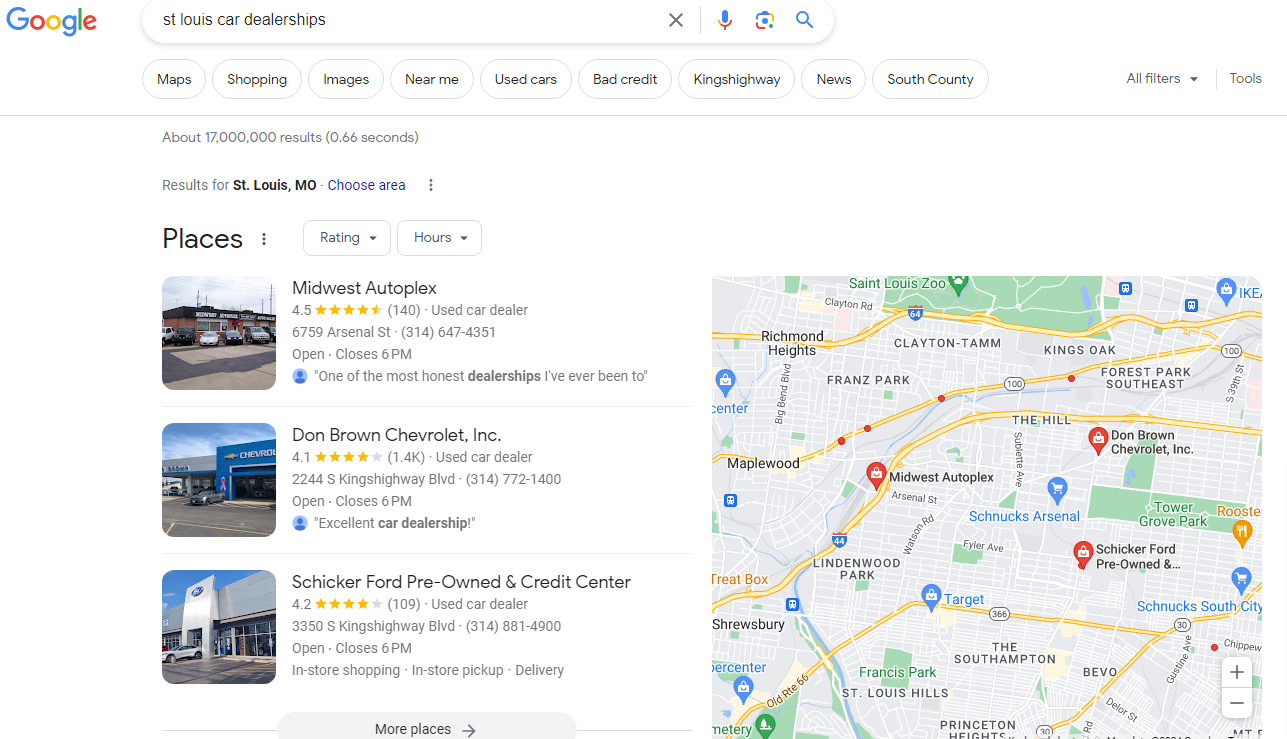
Task: Click the Google logo
Action: pyautogui.click(x=51, y=22)
